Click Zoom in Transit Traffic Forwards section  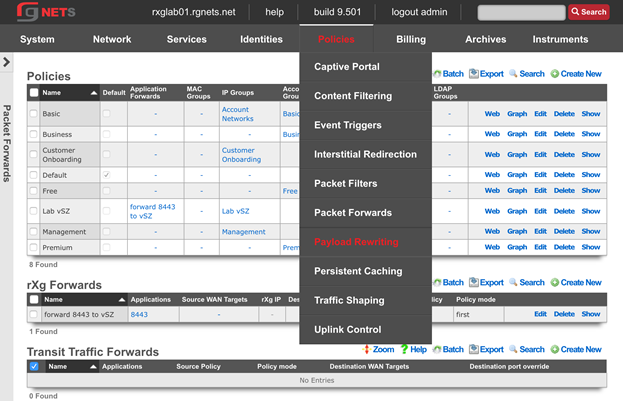coord(378,349)
